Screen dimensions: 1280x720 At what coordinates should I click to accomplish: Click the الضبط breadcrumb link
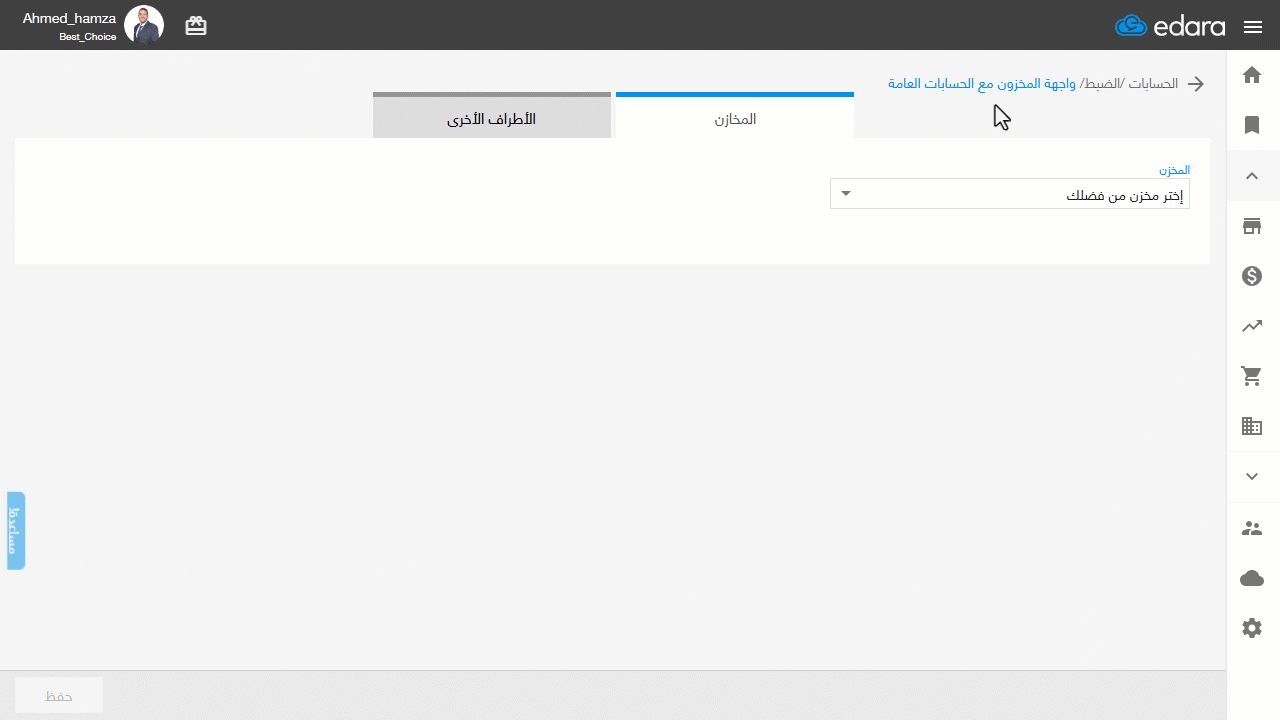point(1102,83)
